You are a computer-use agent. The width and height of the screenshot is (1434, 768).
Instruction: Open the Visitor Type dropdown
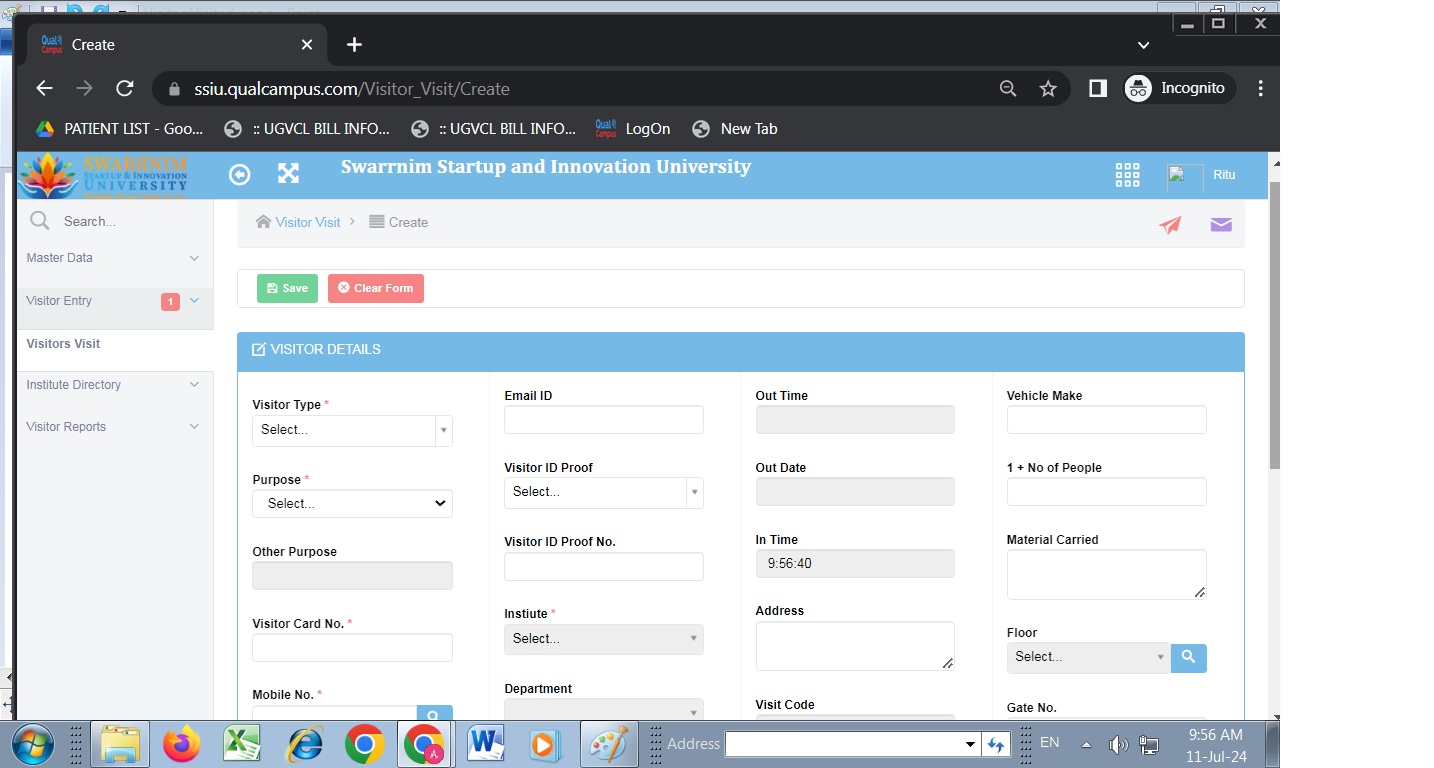tap(352, 430)
